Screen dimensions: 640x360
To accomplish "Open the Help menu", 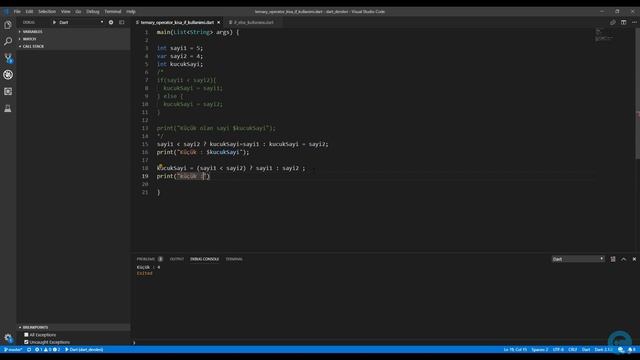I will click(131, 11).
